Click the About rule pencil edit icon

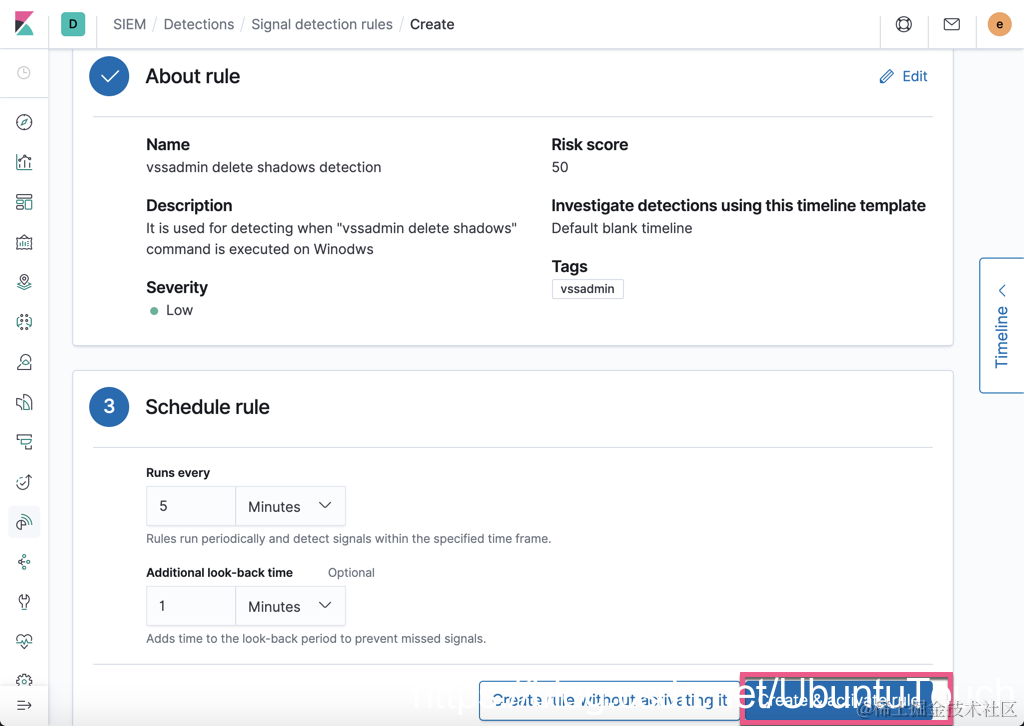pos(887,76)
